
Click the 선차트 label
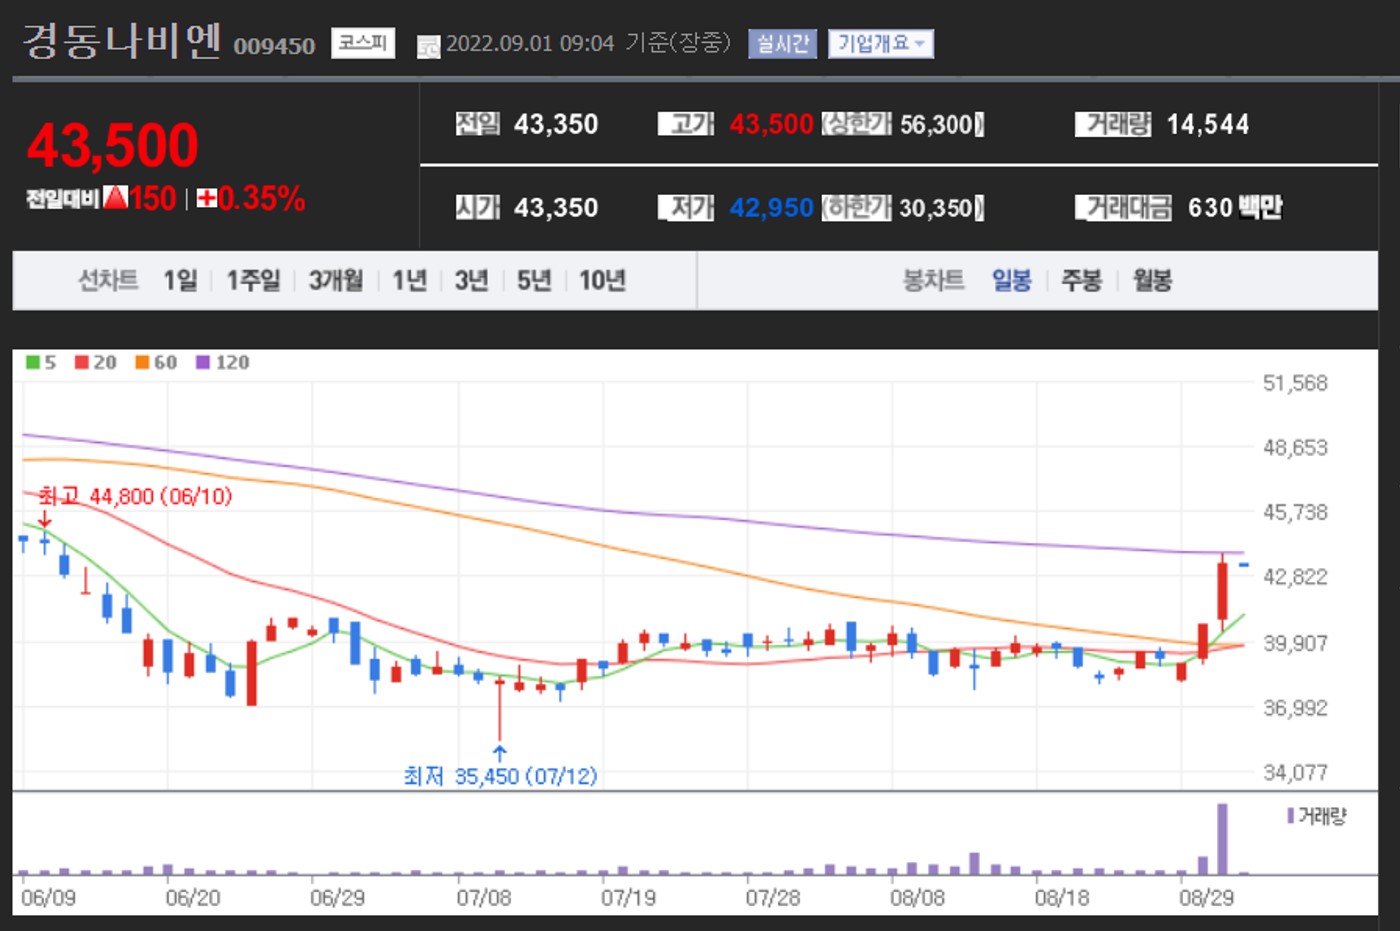108,281
